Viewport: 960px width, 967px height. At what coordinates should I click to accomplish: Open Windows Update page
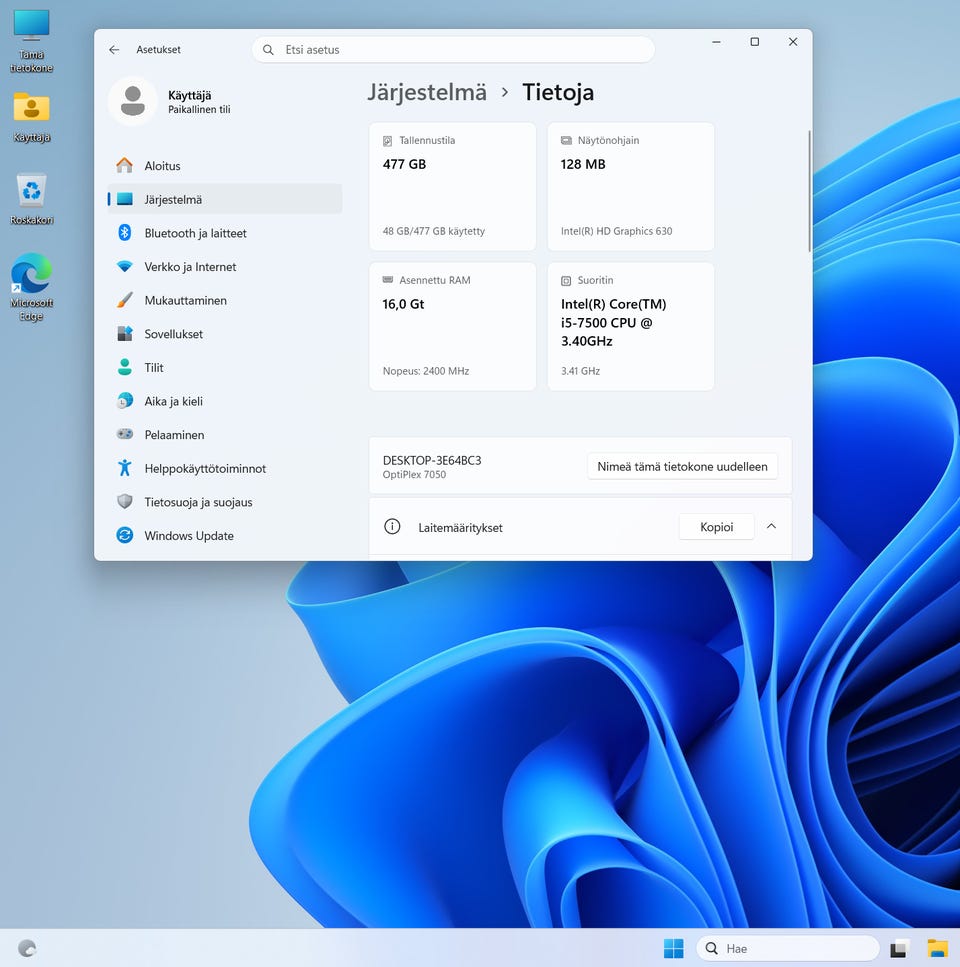[188, 536]
